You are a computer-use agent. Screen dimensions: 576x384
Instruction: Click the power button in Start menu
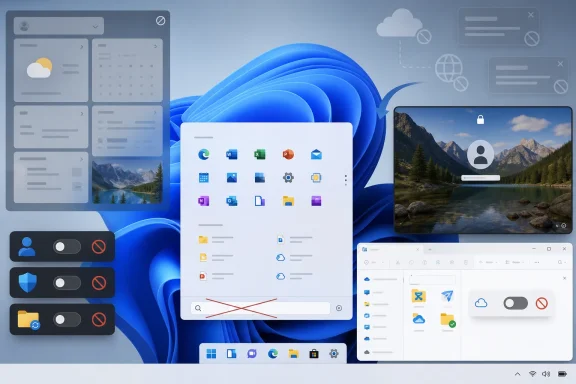(339, 308)
